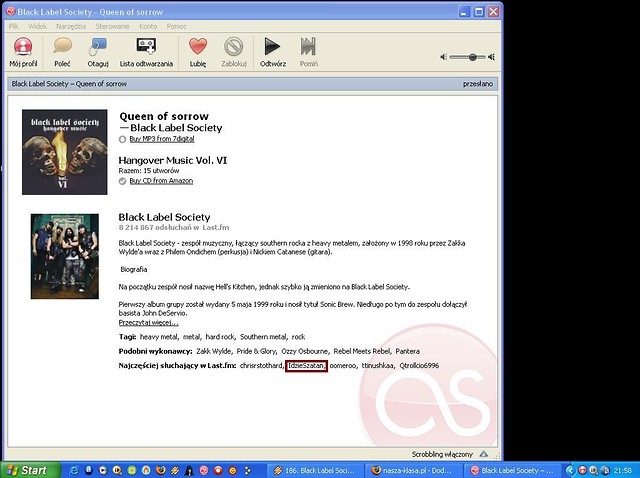Image resolution: width=640 pixels, height=478 pixels.
Task: Click the Hangover Music Vol. VI album title
Action: 173,160
